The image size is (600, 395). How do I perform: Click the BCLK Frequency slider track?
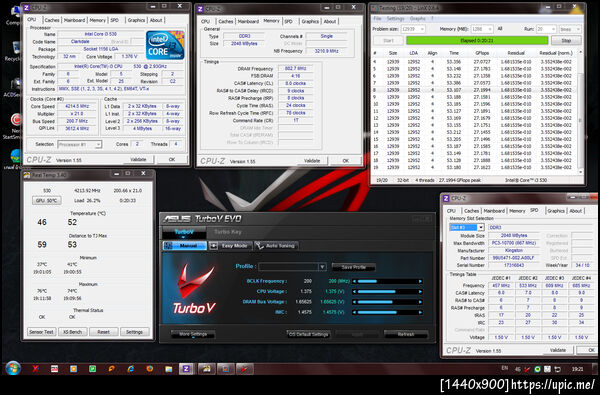pos(387,281)
